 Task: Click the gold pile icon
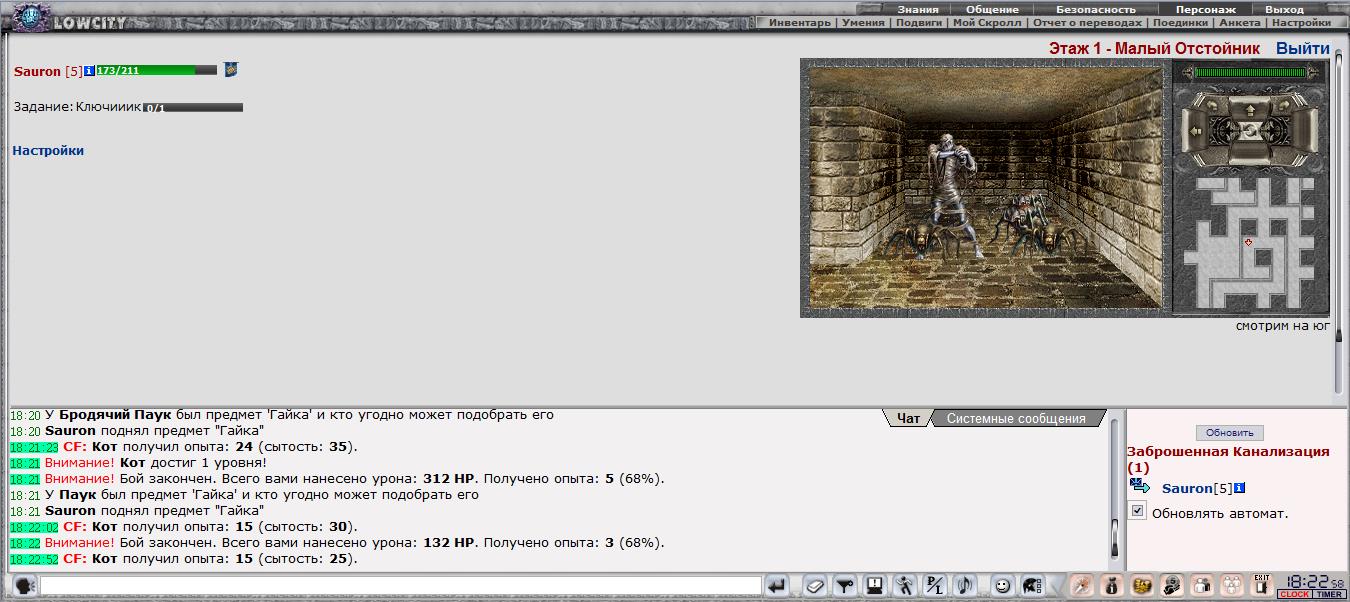pos(1143,586)
